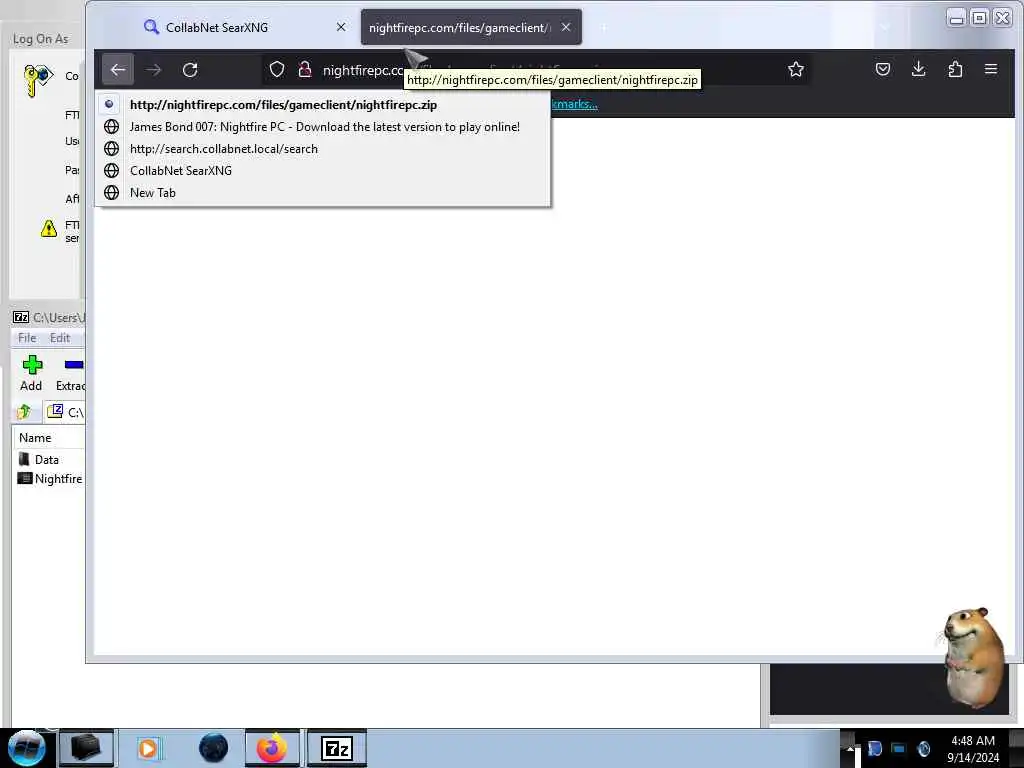Close the CollabNet SearXNG tab
The height and width of the screenshot is (768, 1024).
click(x=341, y=27)
